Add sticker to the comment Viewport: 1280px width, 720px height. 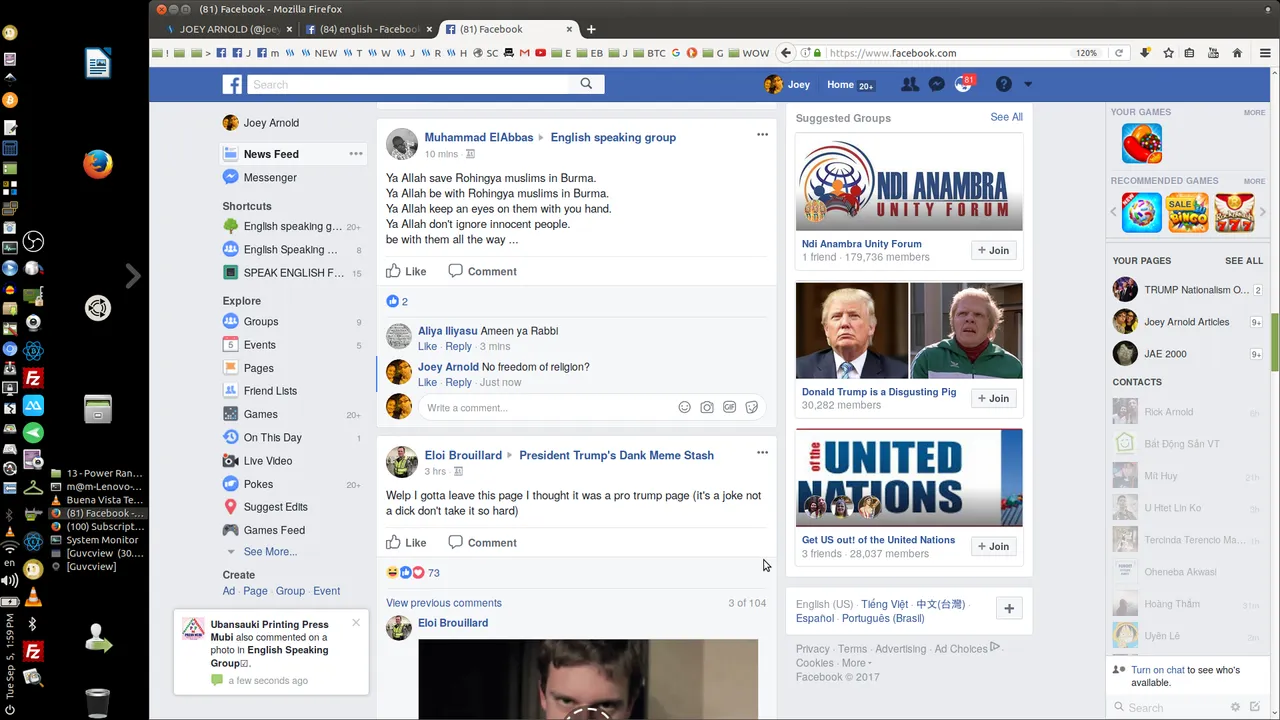coord(751,408)
